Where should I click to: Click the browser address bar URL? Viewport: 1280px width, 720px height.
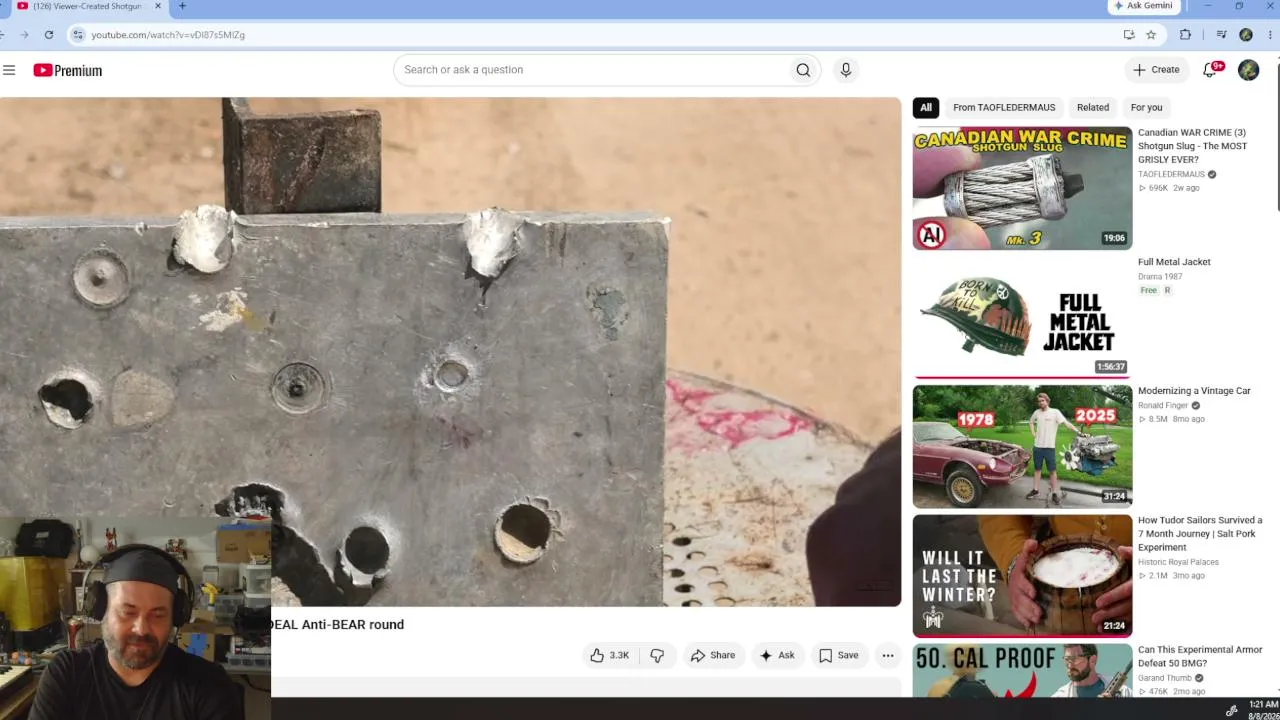168,35
